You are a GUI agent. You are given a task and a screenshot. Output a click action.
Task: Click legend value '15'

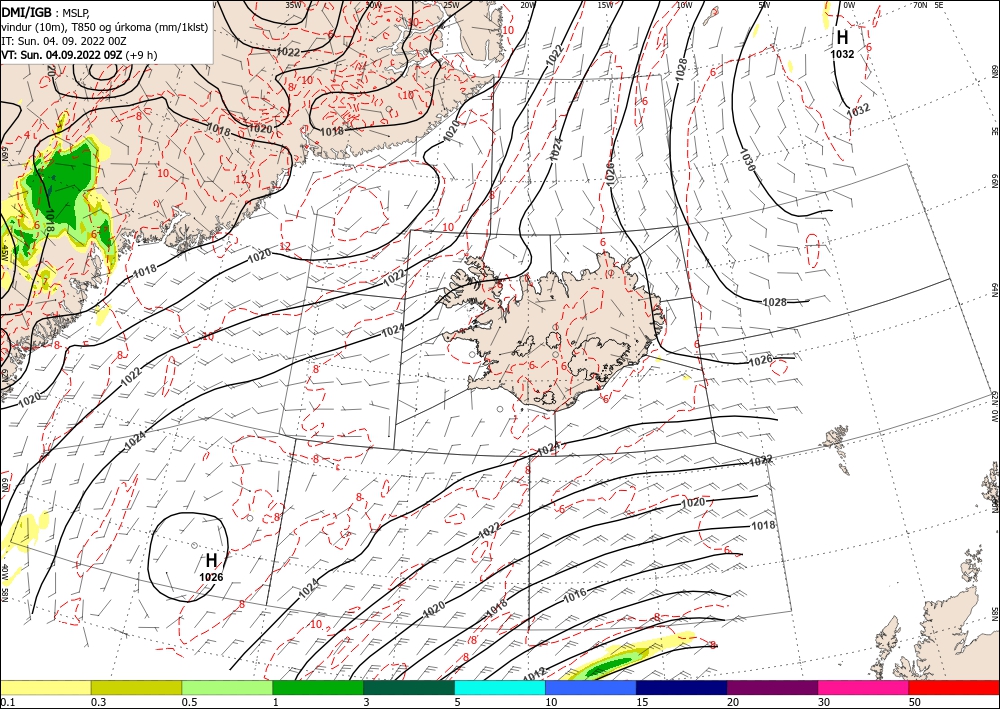click(642, 702)
